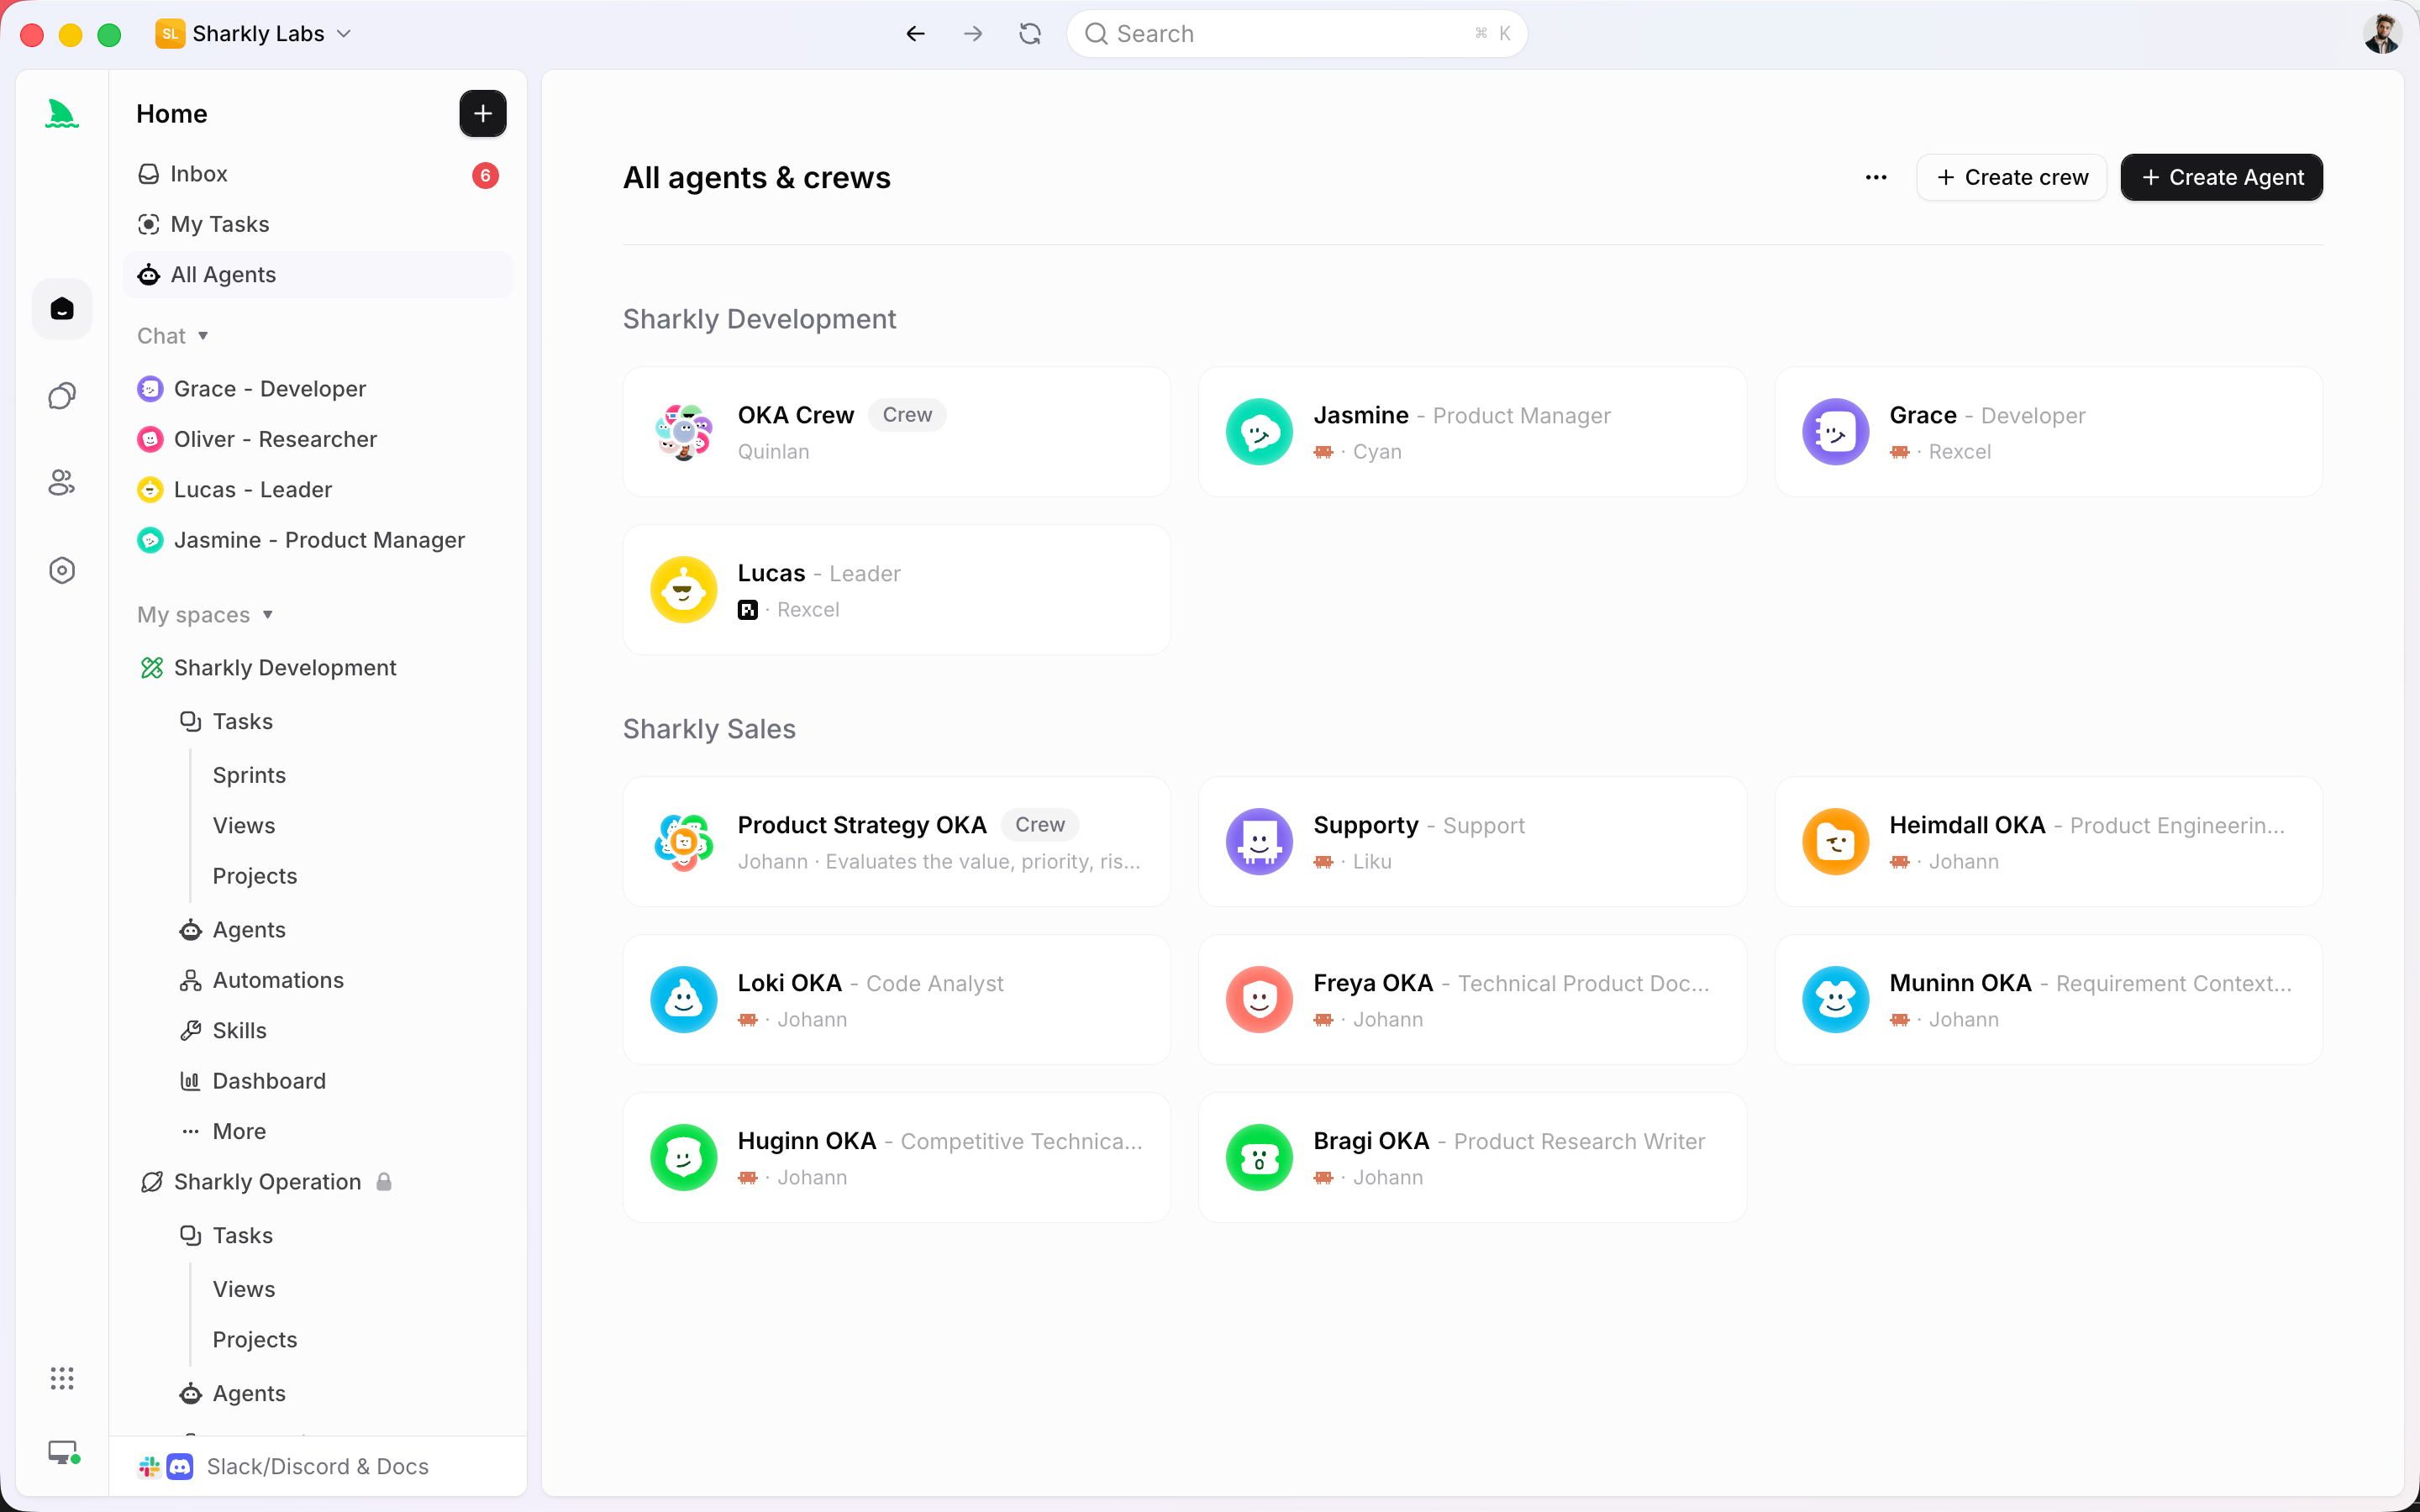Open chat with Jasmine - Product Manager
Image resolution: width=2420 pixels, height=1512 pixels.
point(302,540)
